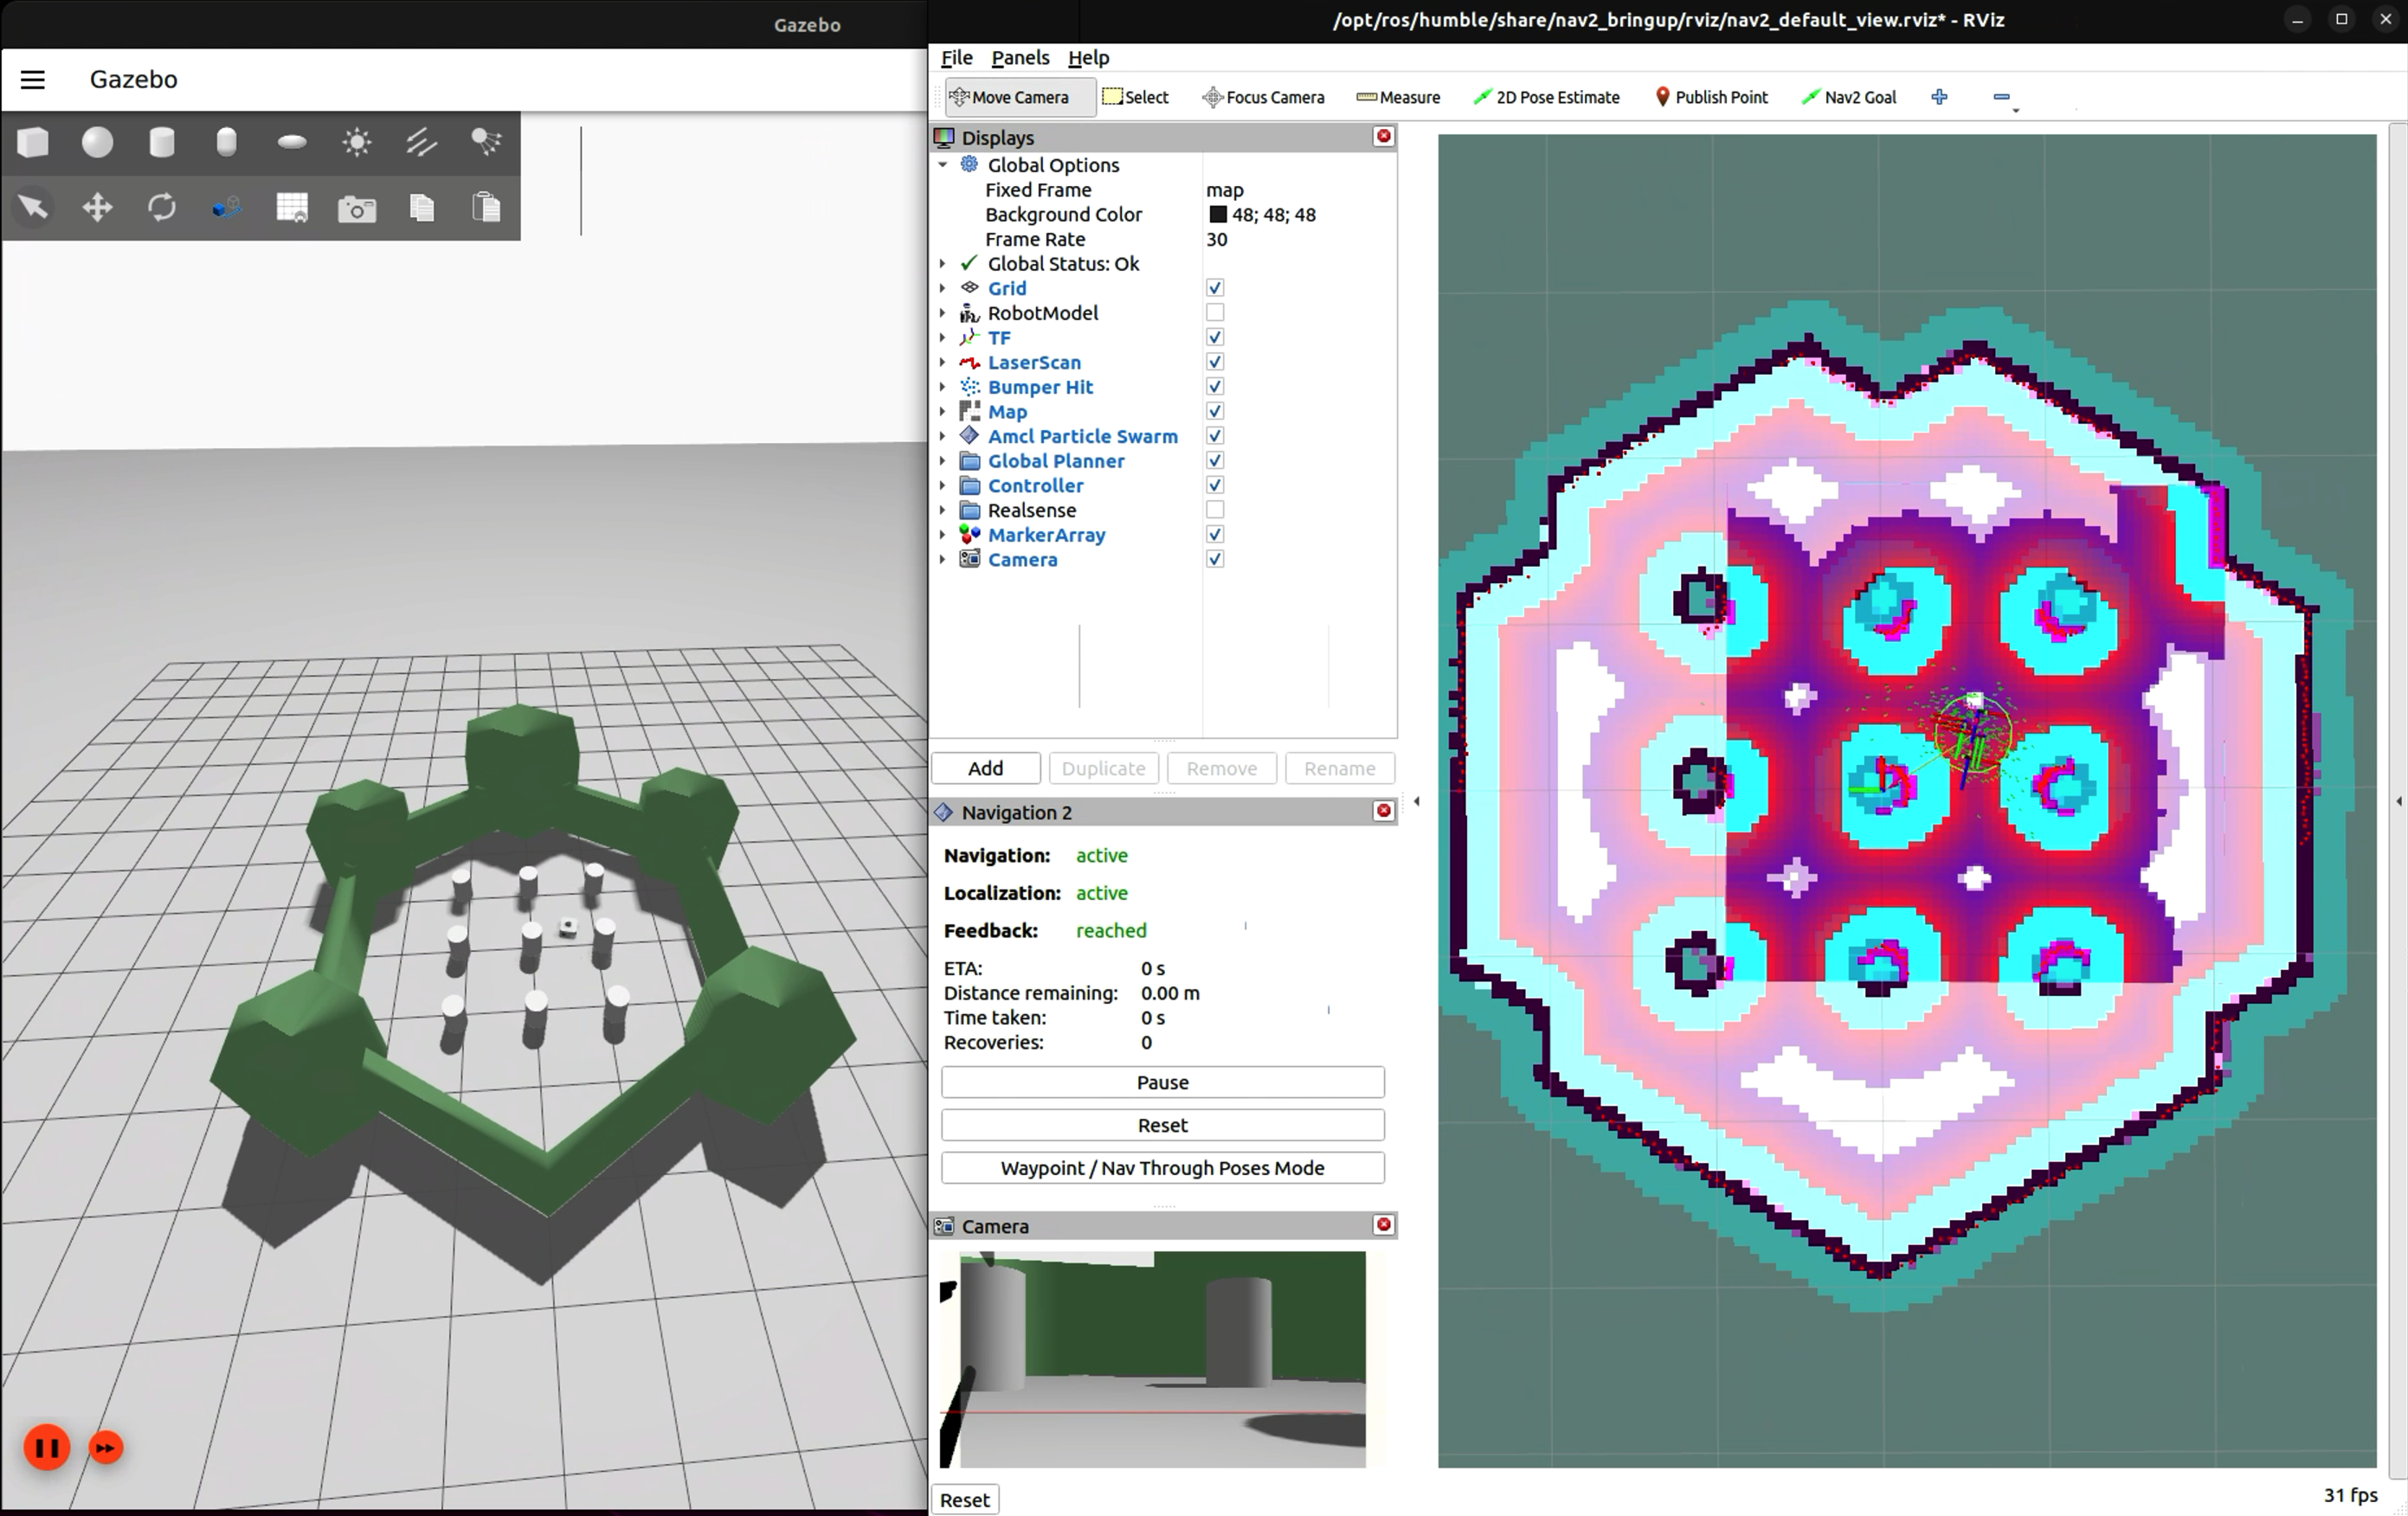The width and height of the screenshot is (2408, 1516).
Task: Choose the 2D Pose Estimate tool
Action: point(1546,97)
